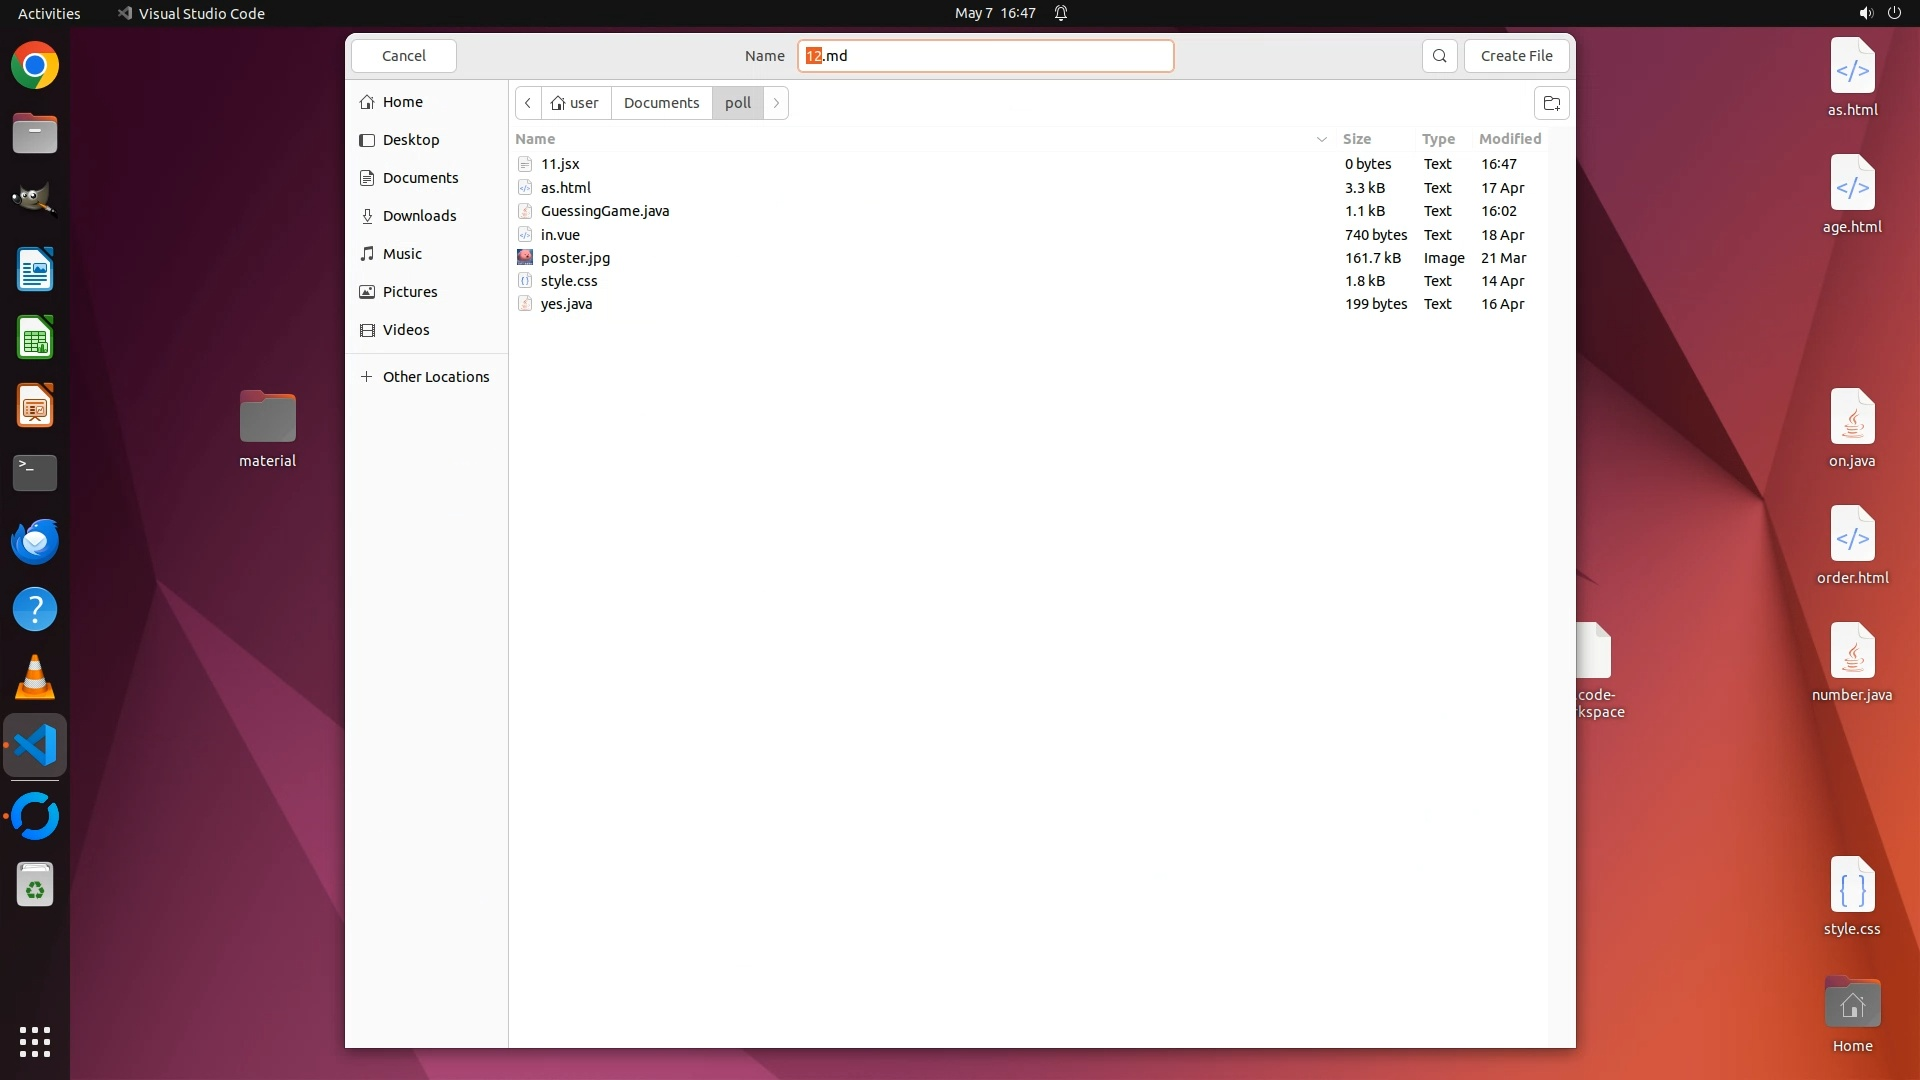Click the create new folder icon
Viewport: 1920px width, 1080px height.
(x=1551, y=103)
